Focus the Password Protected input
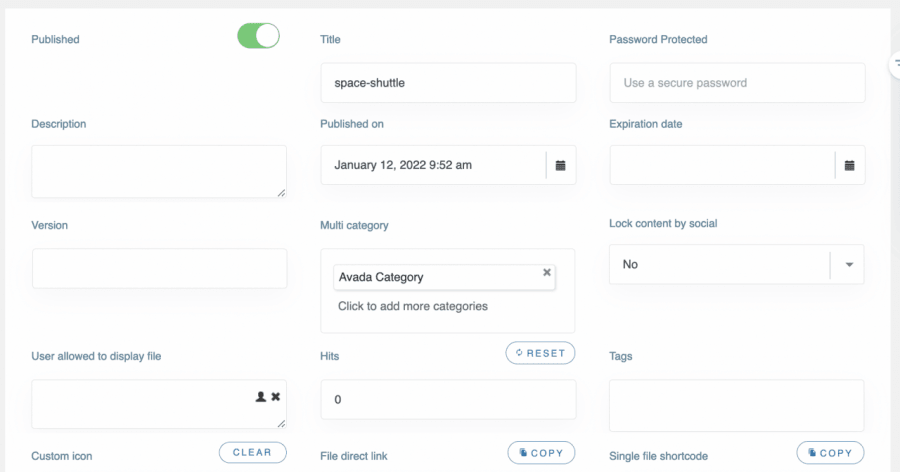 tap(736, 83)
